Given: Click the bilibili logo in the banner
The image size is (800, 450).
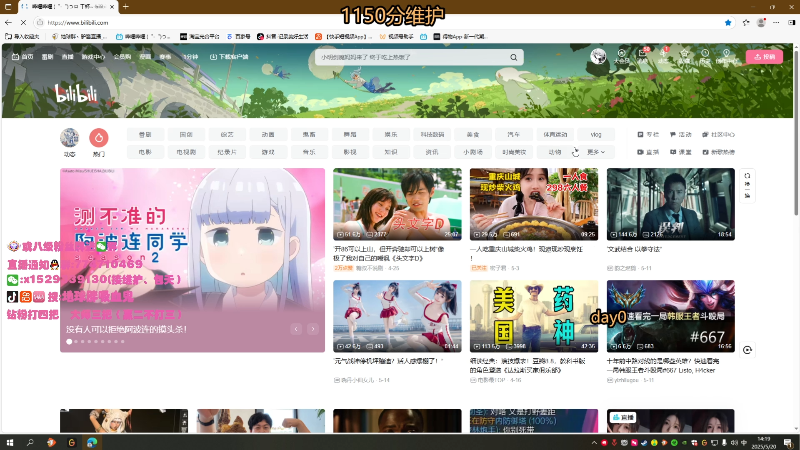Looking at the screenshot, I should (x=76, y=93).
